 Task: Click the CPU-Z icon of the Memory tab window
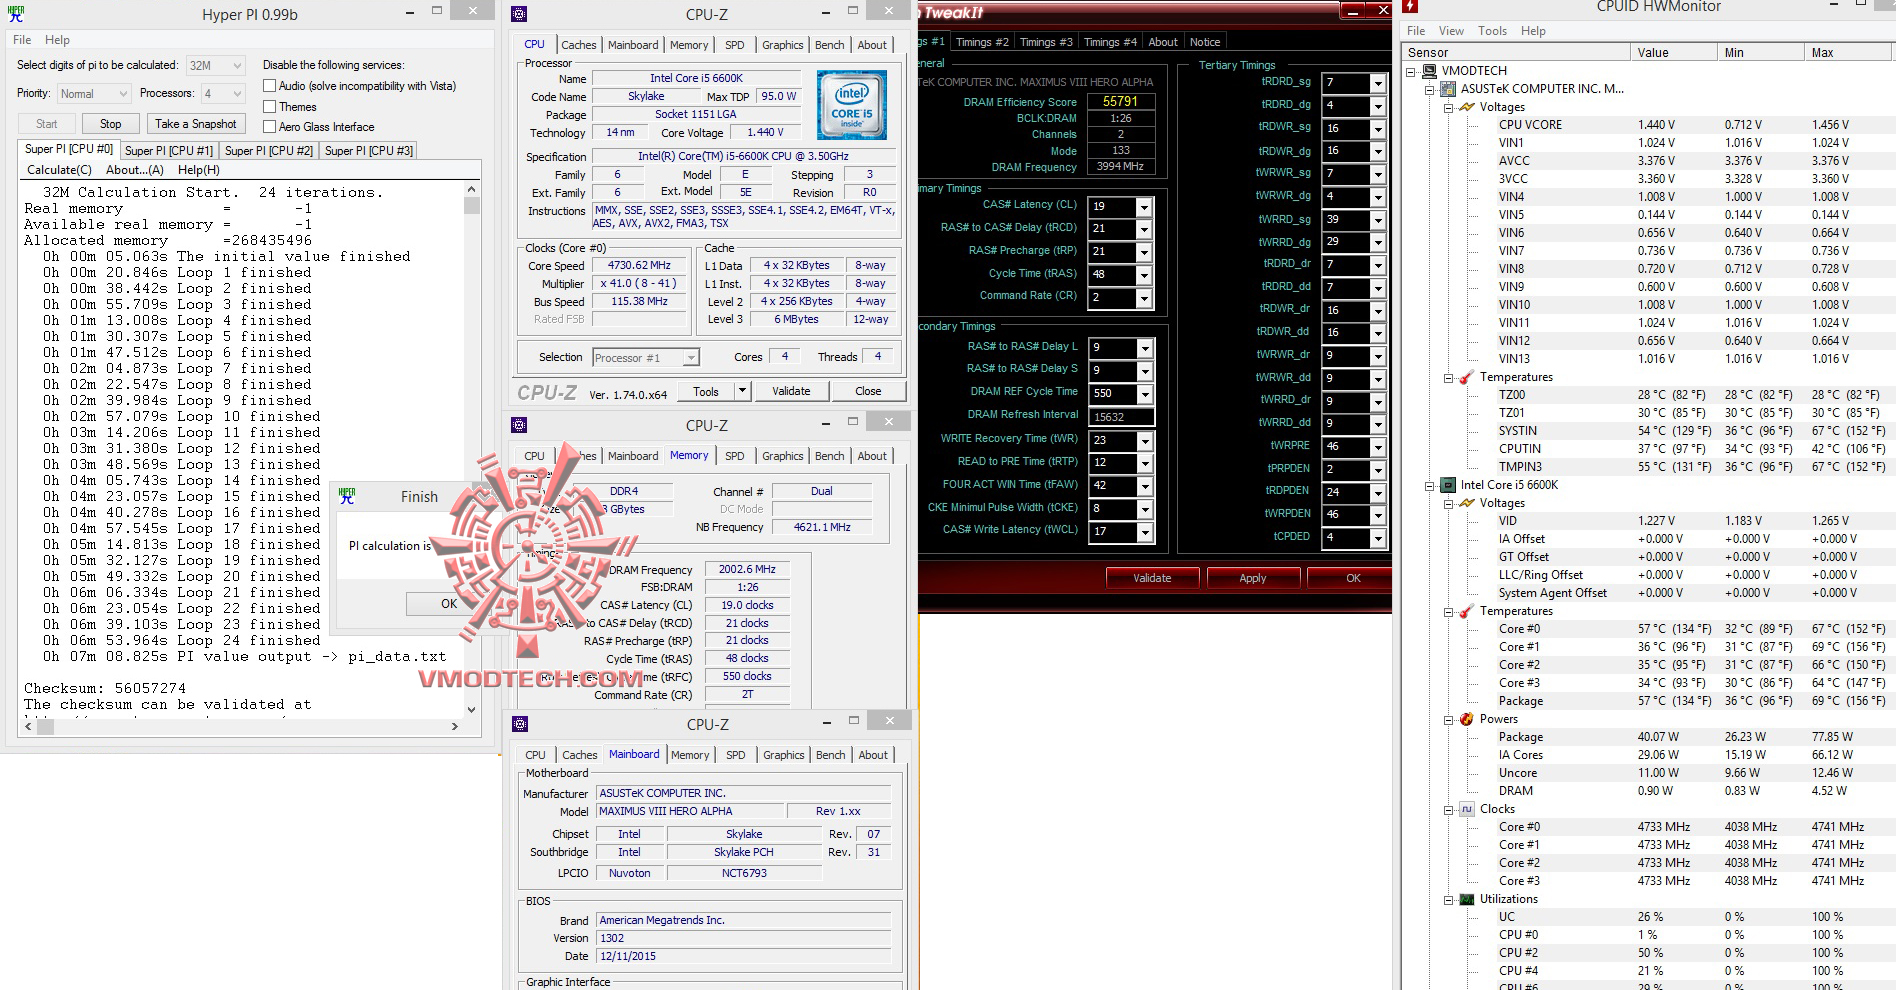coord(519,425)
